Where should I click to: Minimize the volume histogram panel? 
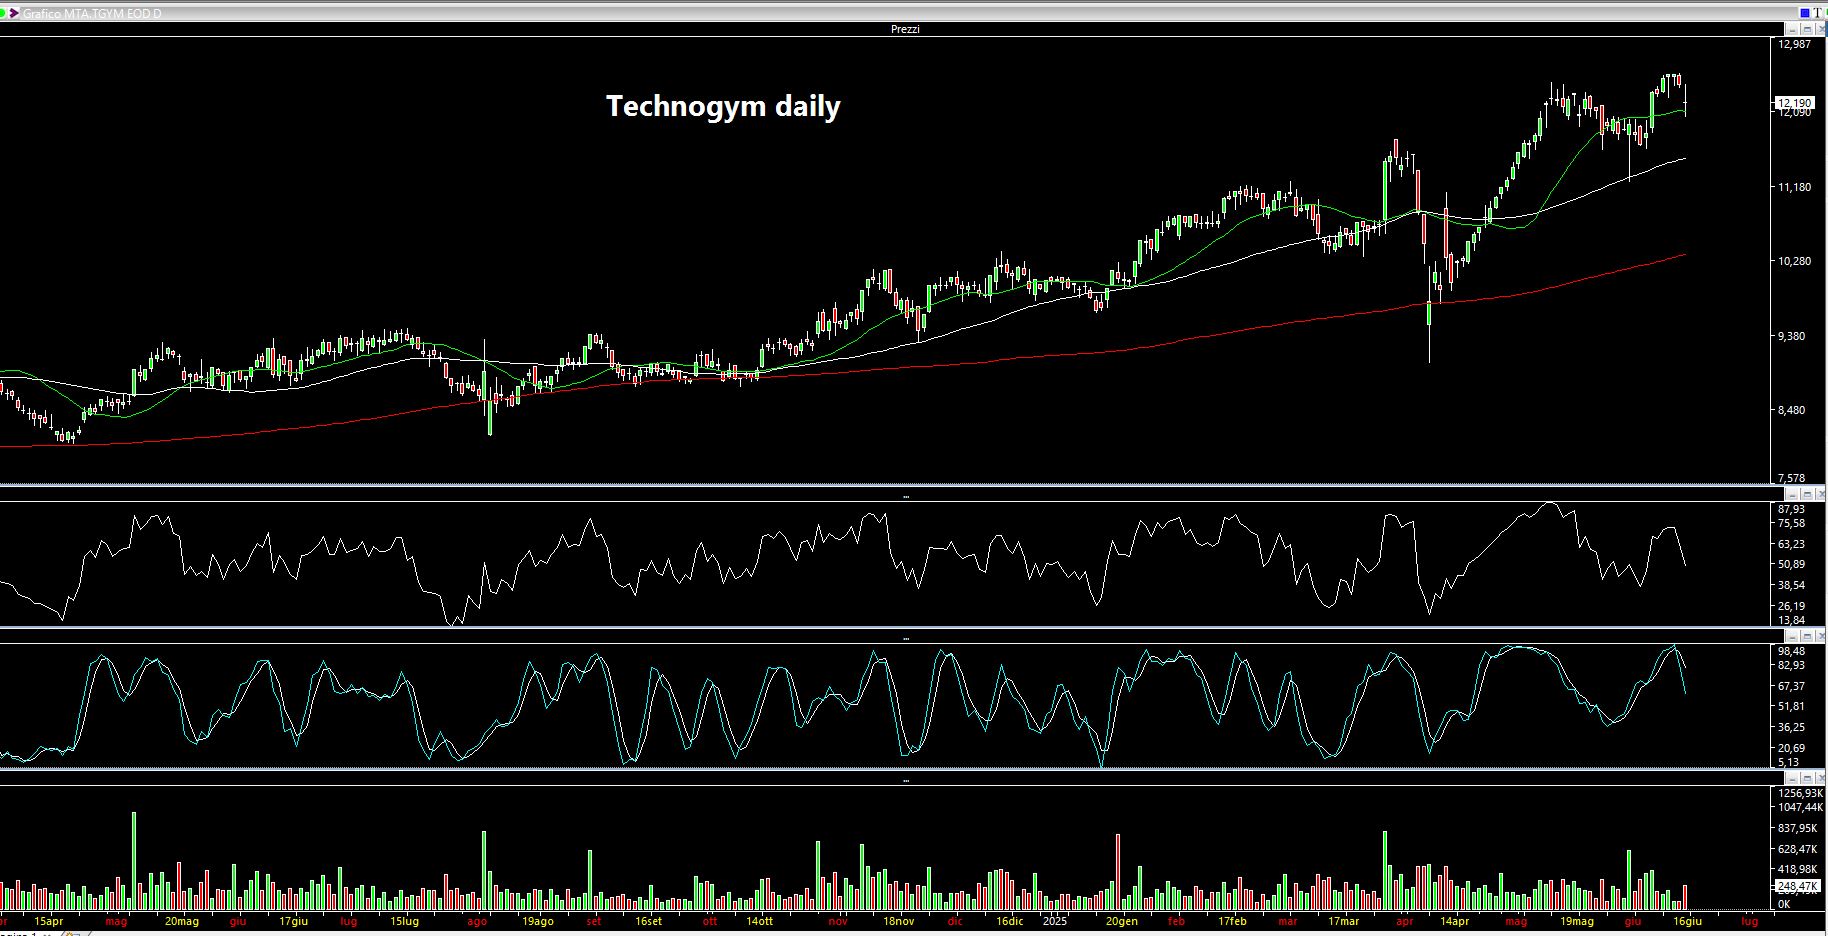[1793, 778]
